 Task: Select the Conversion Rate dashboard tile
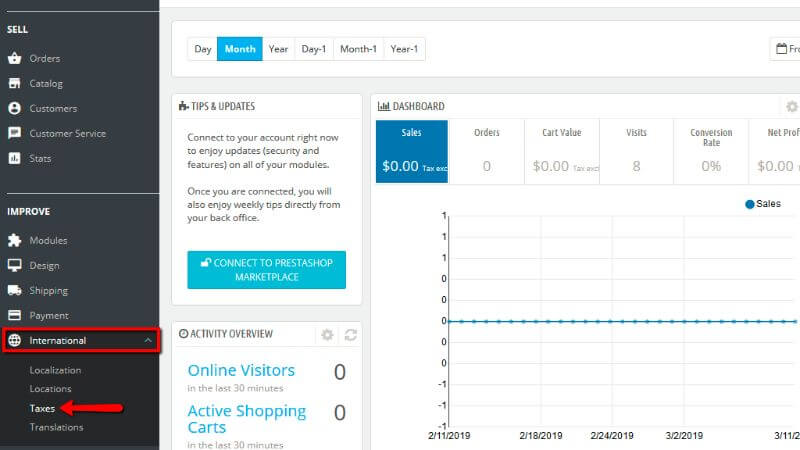(x=711, y=152)
